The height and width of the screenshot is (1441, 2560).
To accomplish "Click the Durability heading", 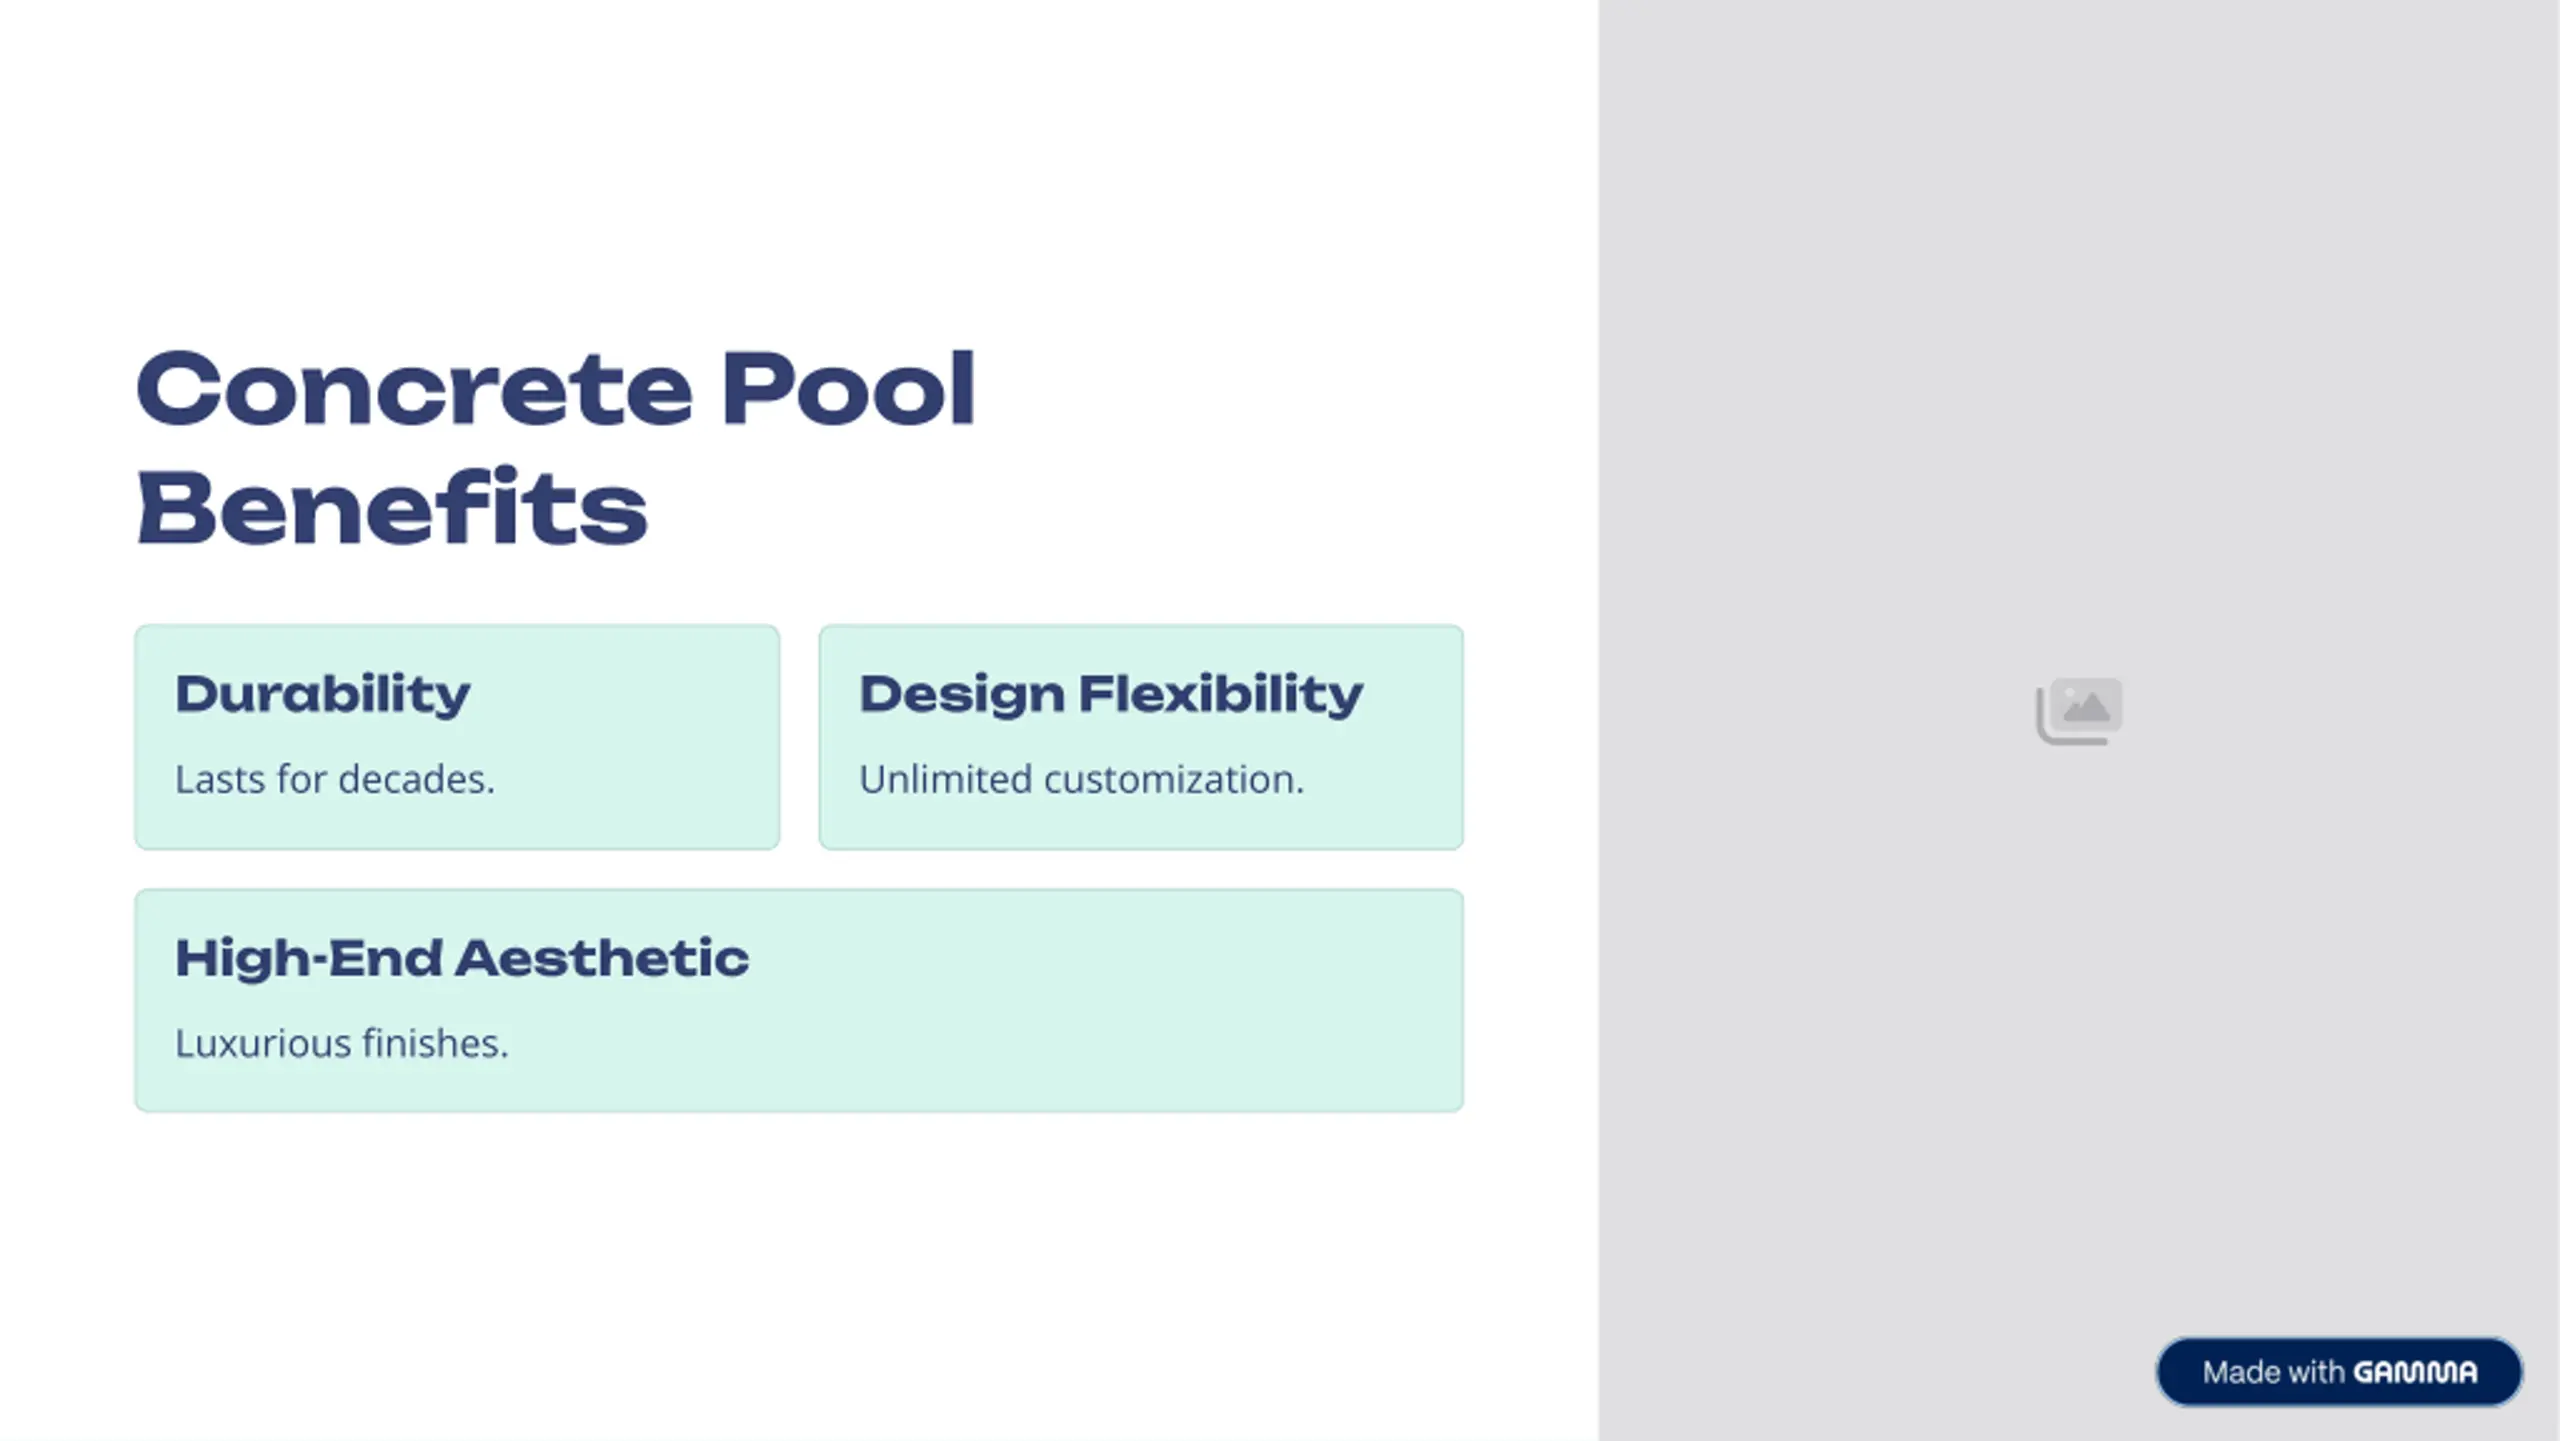I will point(322,694).
